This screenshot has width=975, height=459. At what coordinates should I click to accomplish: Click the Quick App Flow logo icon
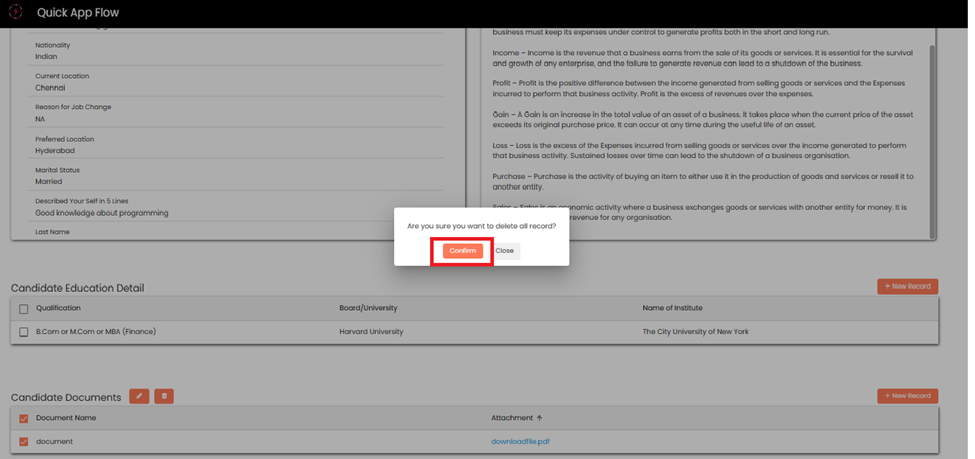click(x=16, y=12)
